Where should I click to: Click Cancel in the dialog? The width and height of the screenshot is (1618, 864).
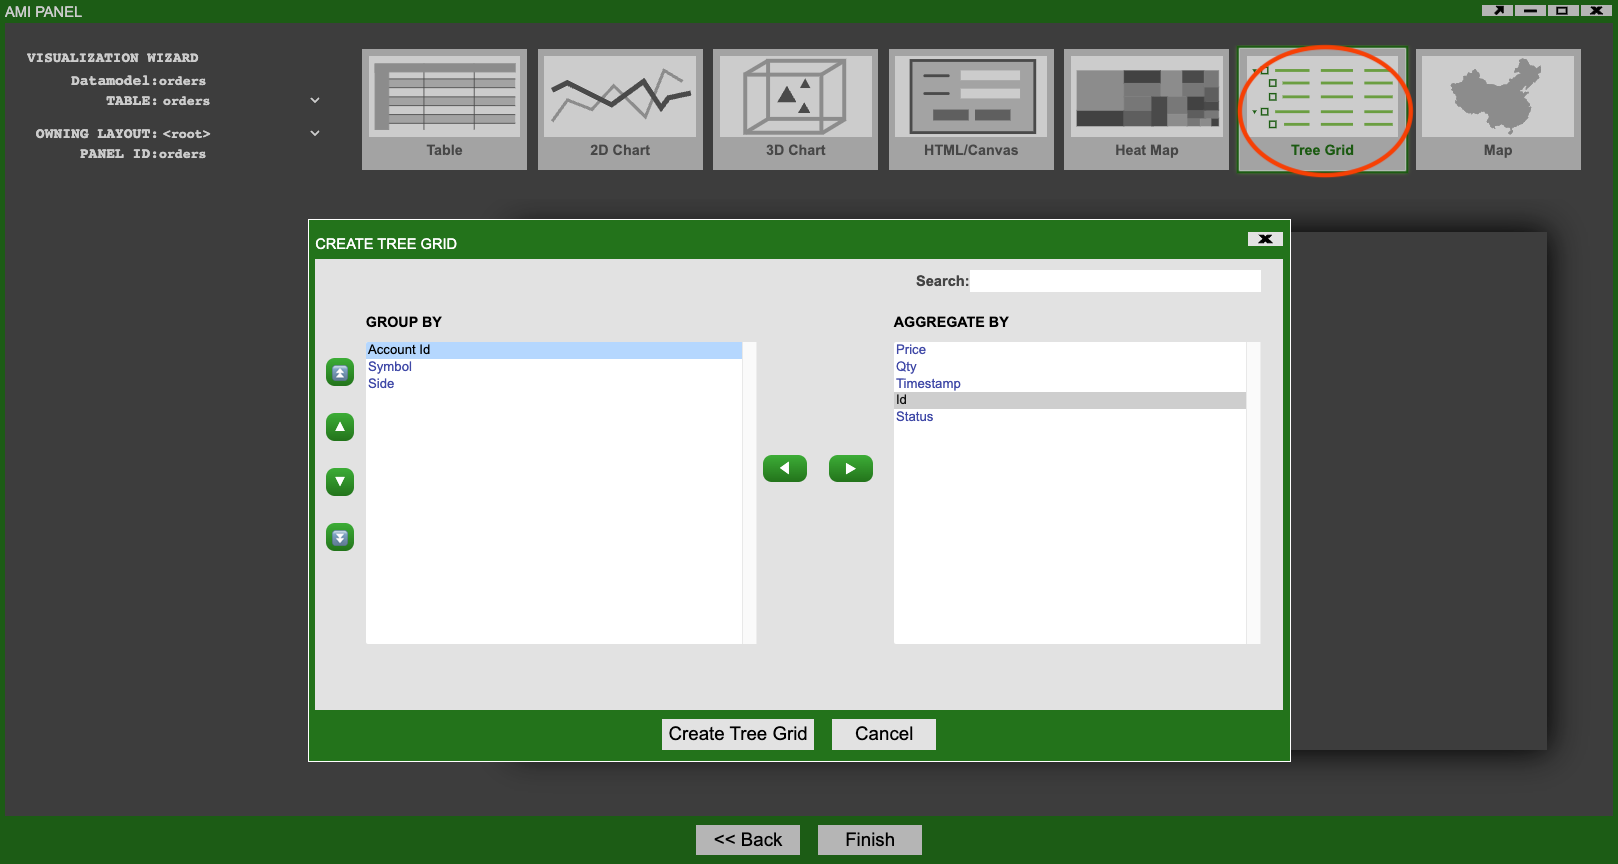pyautogui.click(x=884, y=734)
